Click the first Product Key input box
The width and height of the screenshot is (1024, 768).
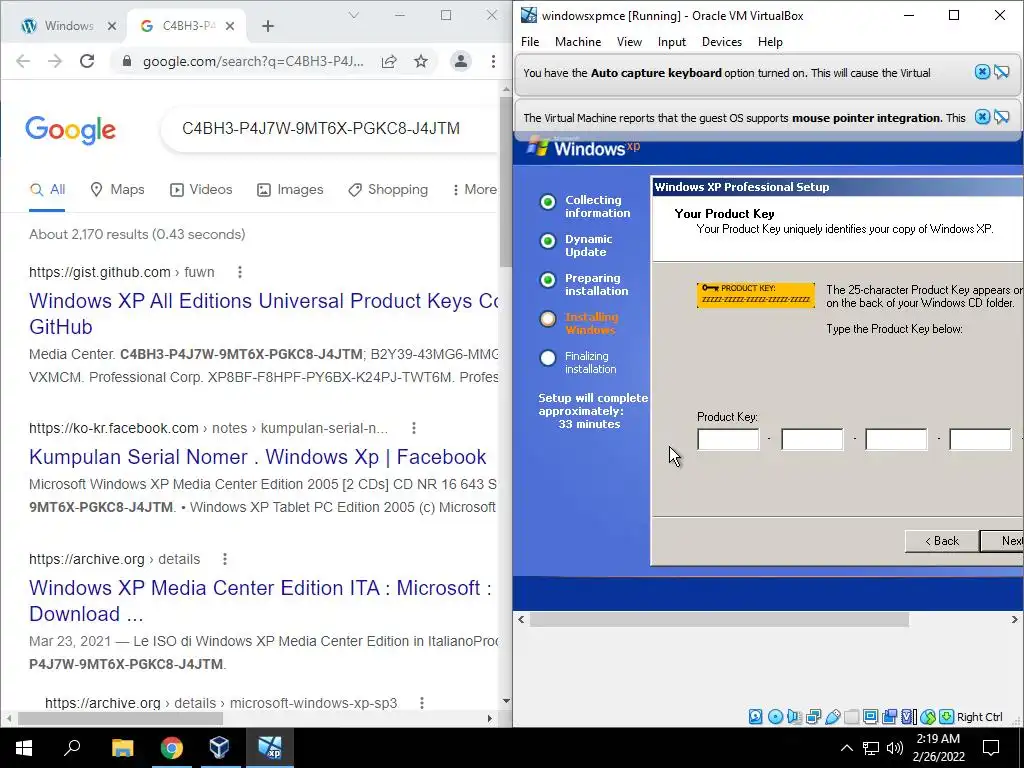[728, 440]
